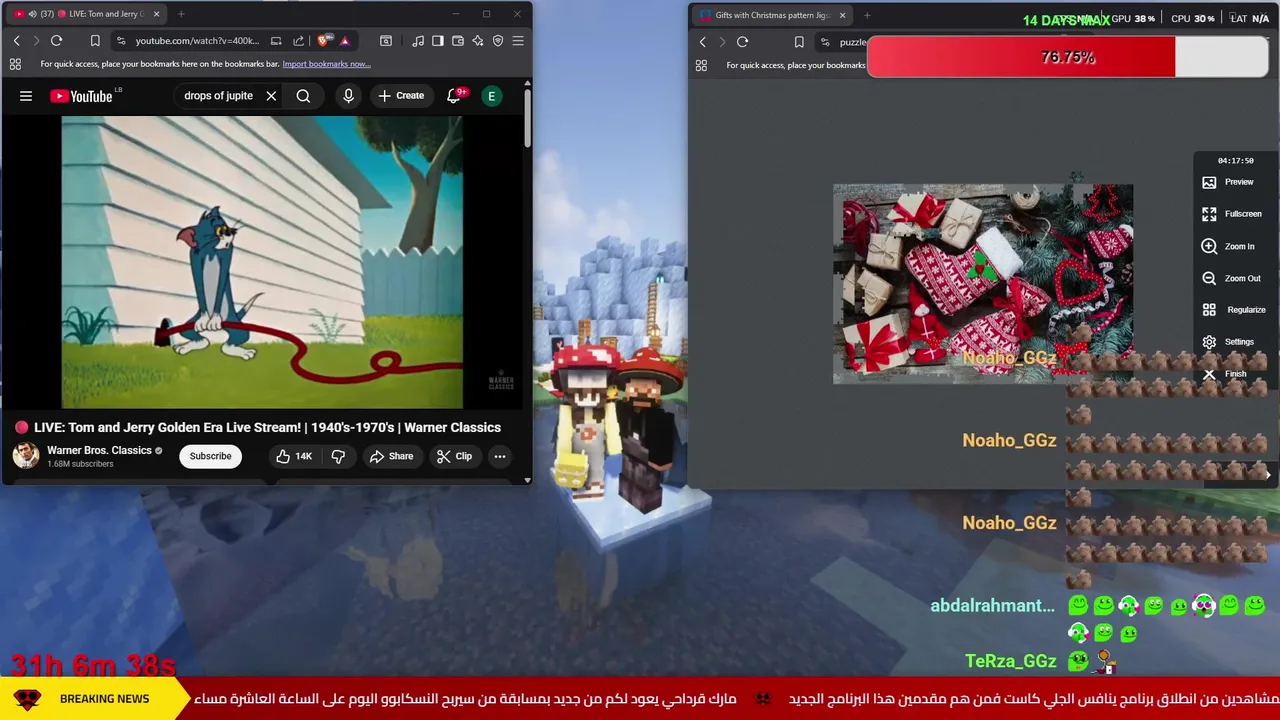Open the account avatar E menu
1280x720 pixels.
[491, 96]
